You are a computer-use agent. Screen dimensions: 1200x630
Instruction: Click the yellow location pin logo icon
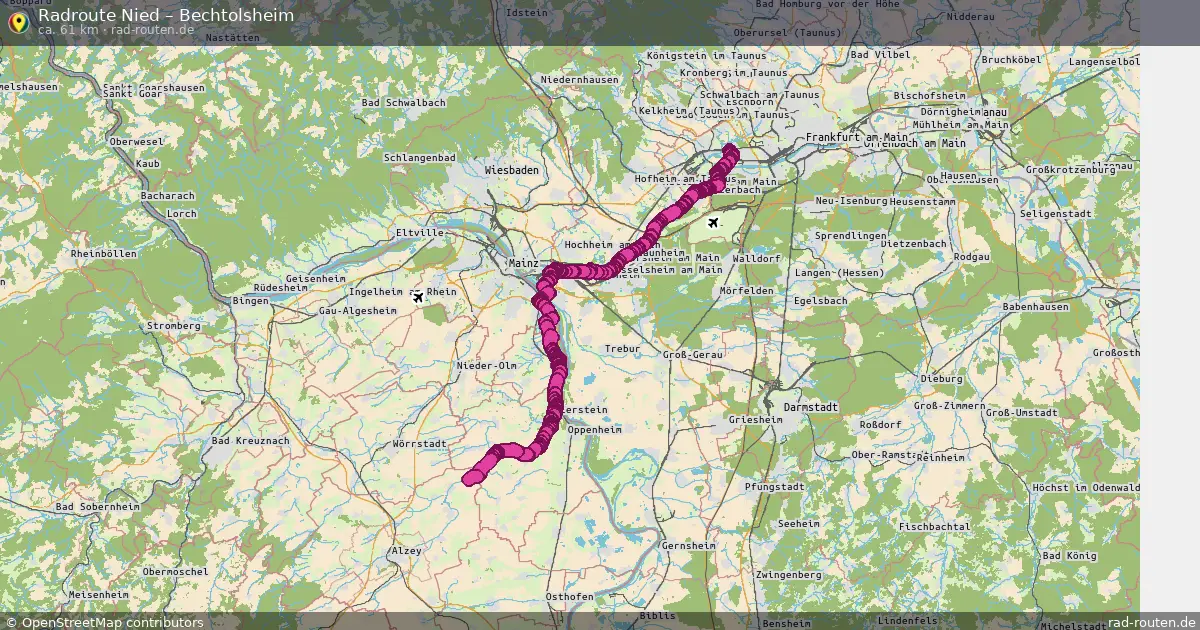click(x=17, y=22)
